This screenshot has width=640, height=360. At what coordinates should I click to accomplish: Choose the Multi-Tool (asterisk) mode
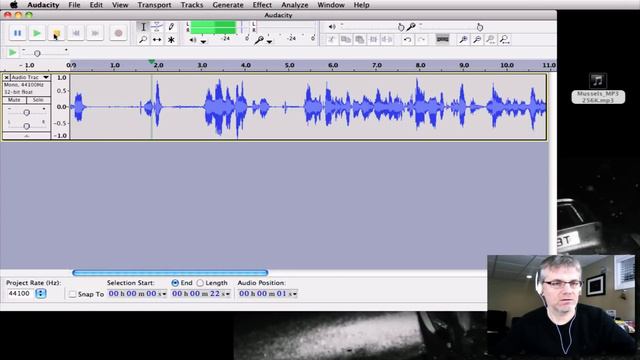(x=171, y=40)
